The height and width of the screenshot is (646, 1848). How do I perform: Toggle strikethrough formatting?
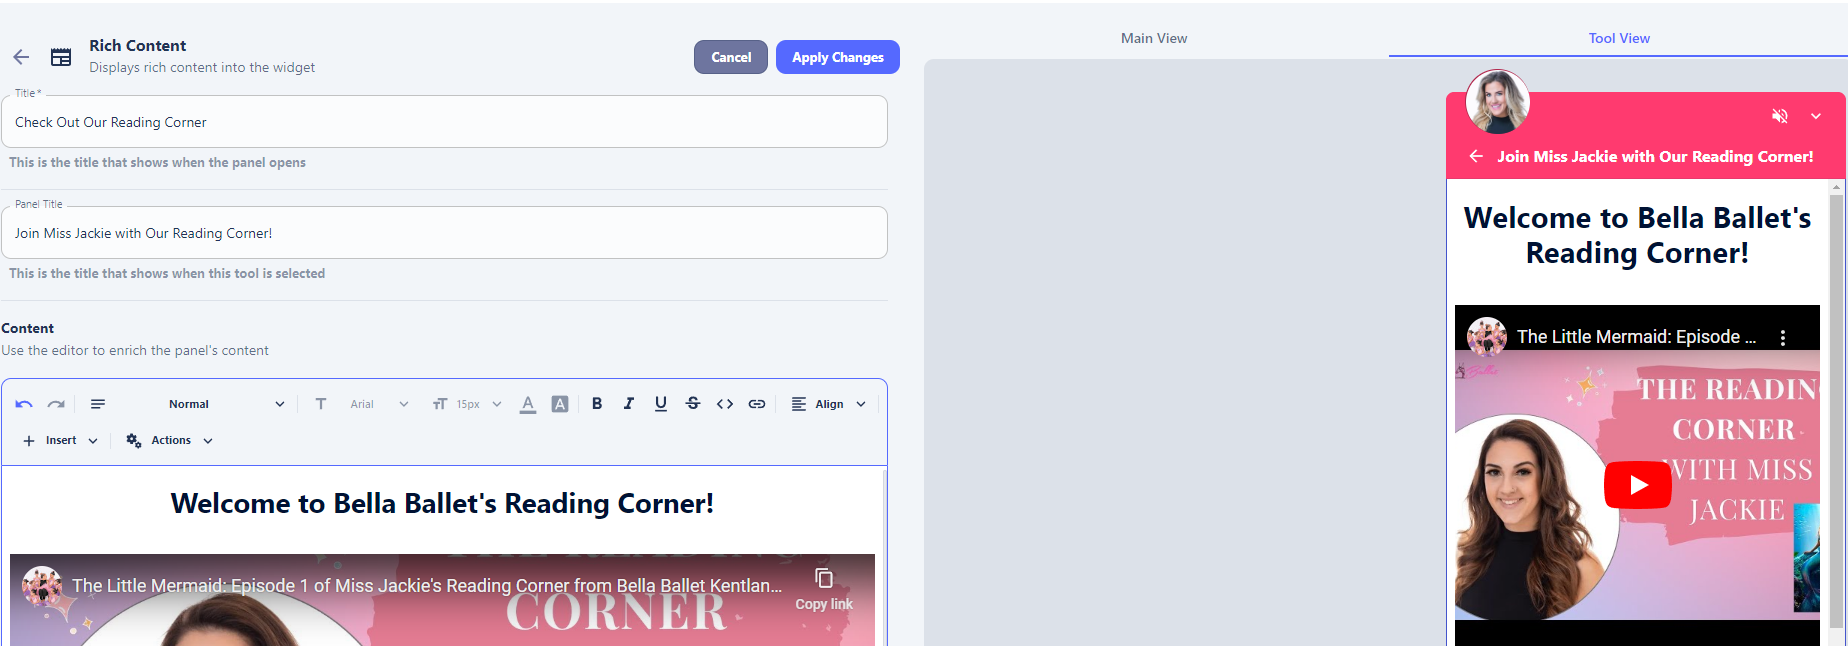click(693, 404)
